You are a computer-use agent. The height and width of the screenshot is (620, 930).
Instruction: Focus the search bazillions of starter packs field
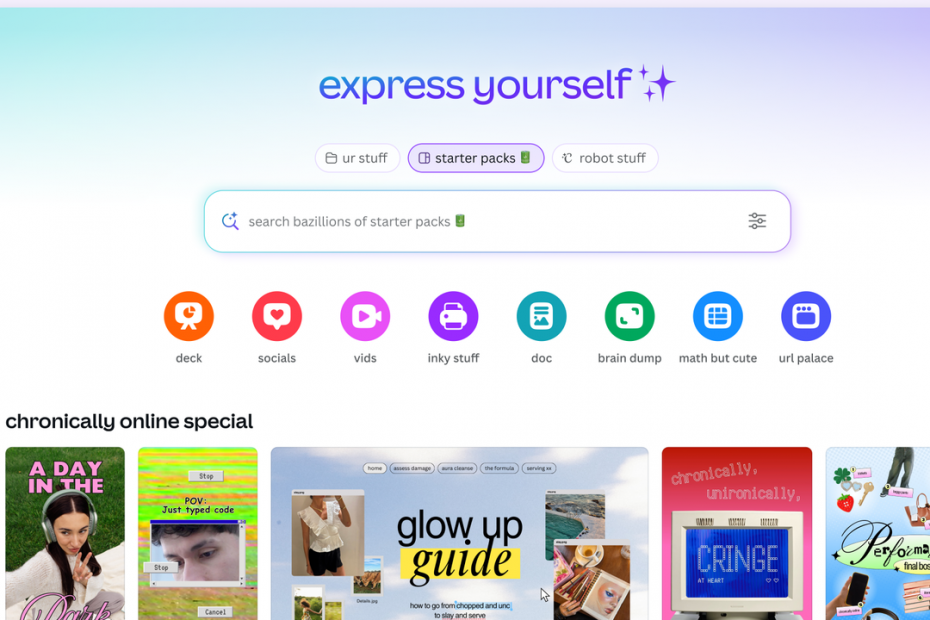coord(497,221)
